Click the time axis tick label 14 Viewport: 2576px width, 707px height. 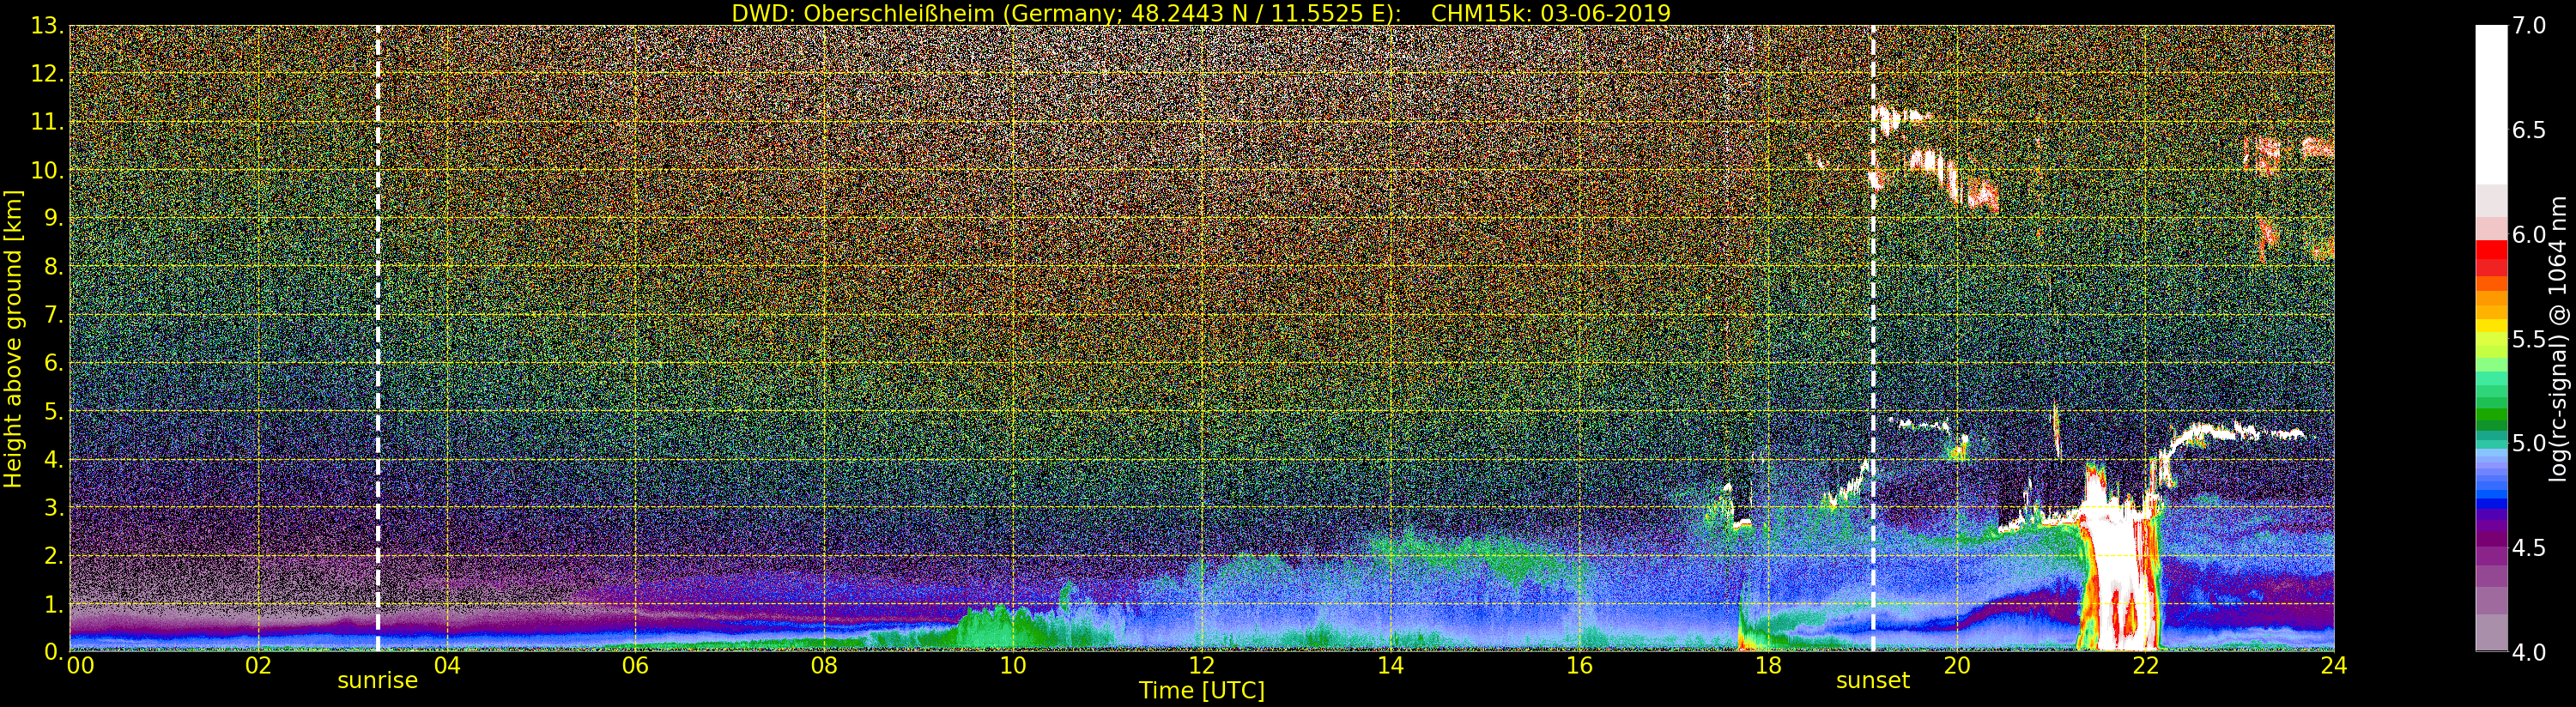(x=1390, y=666)
